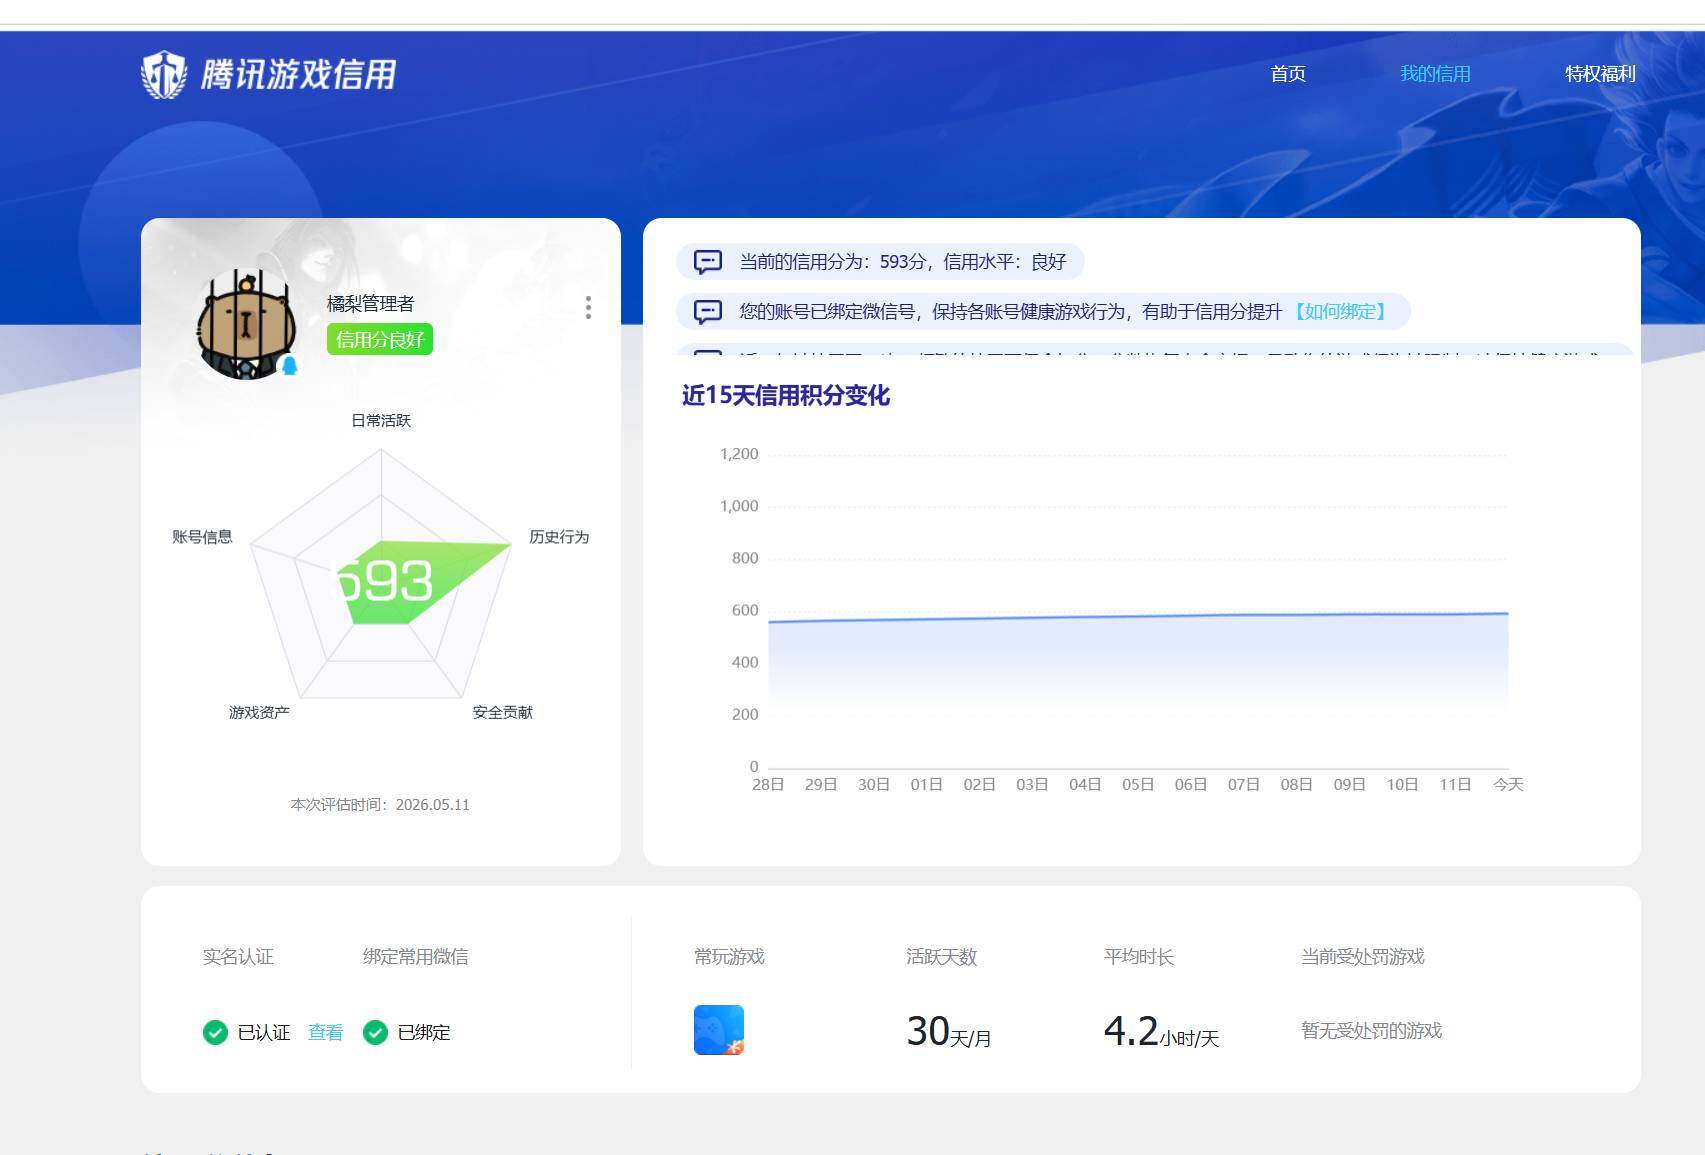Click the 暂无受处罚的游戏 text
This screenshot has height=1155, width=1705.
click(x=1371, y=1031)
